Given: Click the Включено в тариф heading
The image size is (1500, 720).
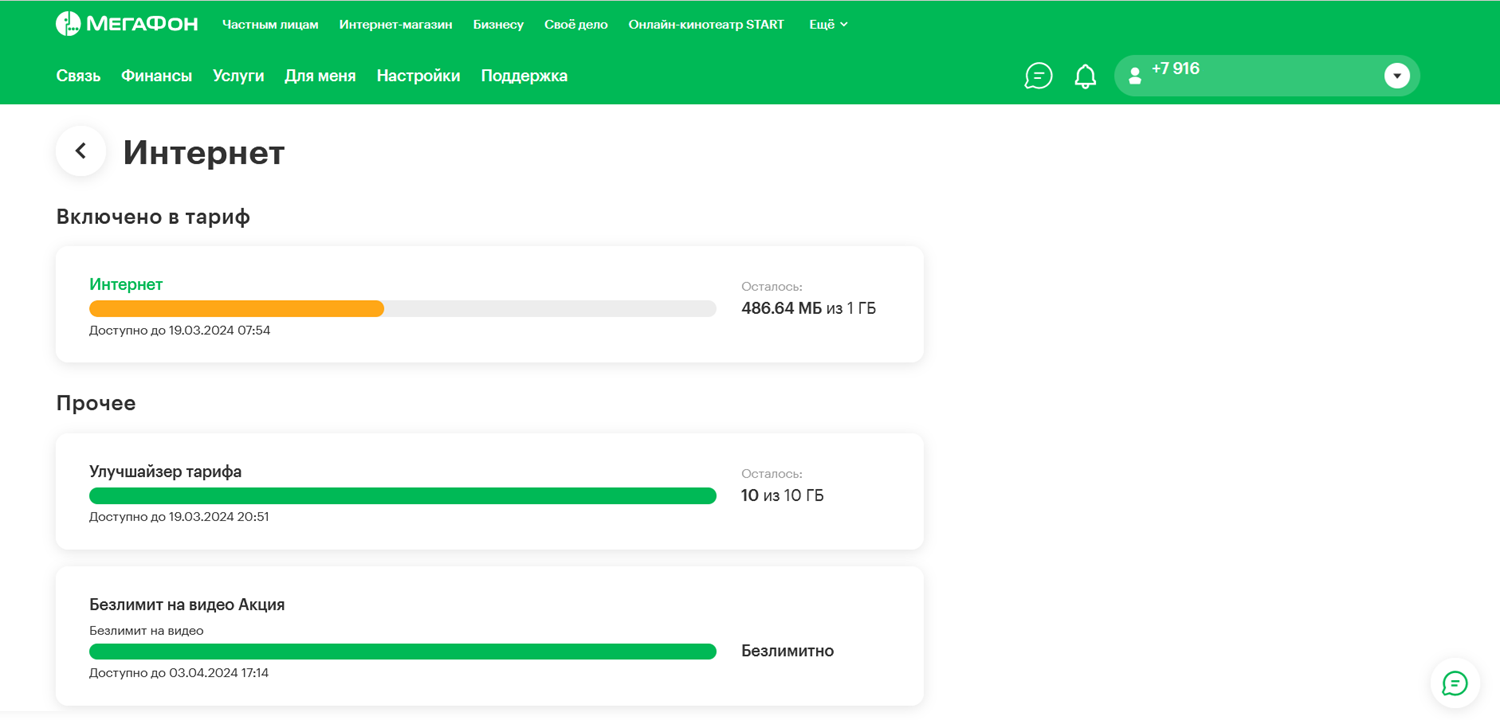Looking at the screenshot, I should point(153,216).
